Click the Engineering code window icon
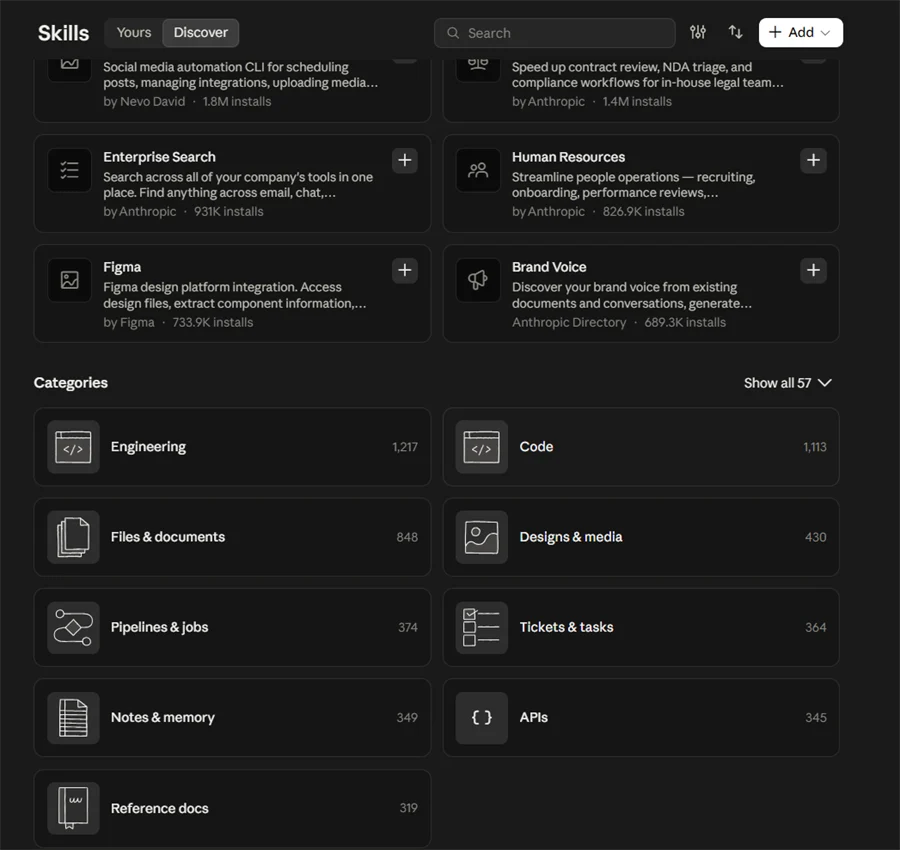 click(x=73, y=447)
